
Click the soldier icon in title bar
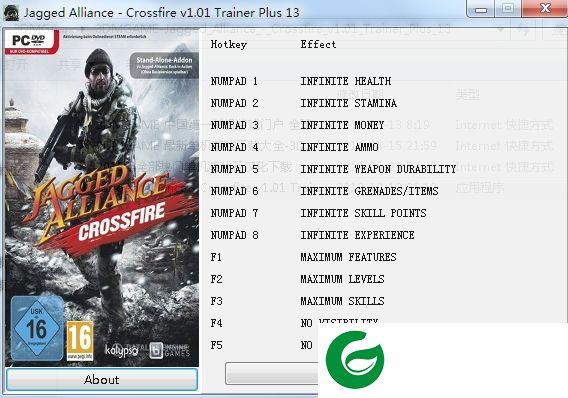11,13
